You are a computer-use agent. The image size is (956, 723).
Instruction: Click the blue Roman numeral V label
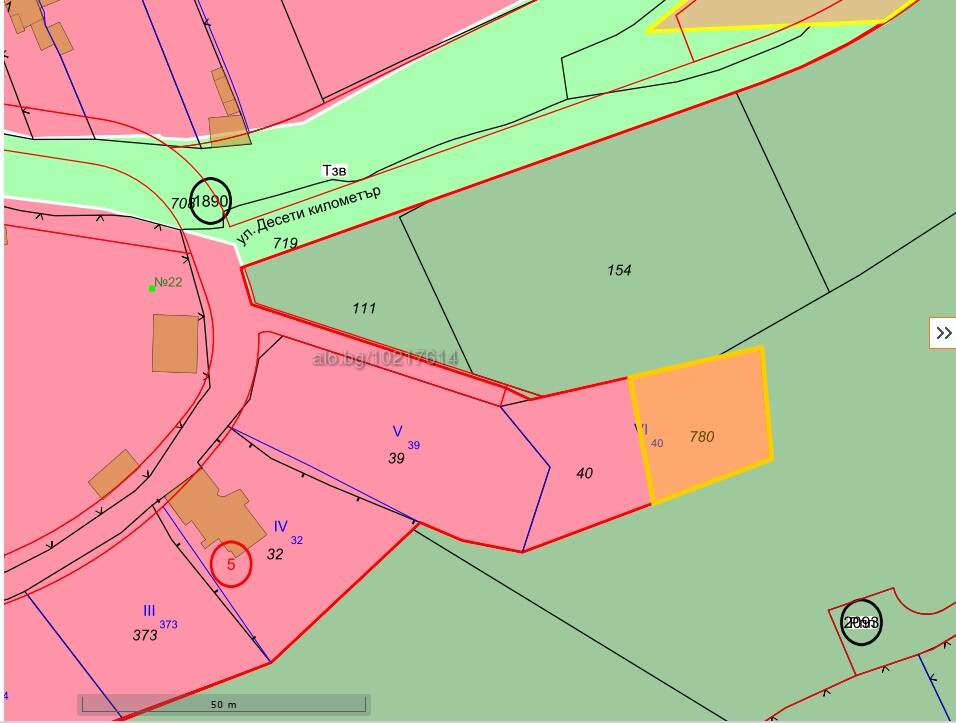pos(398,432)
